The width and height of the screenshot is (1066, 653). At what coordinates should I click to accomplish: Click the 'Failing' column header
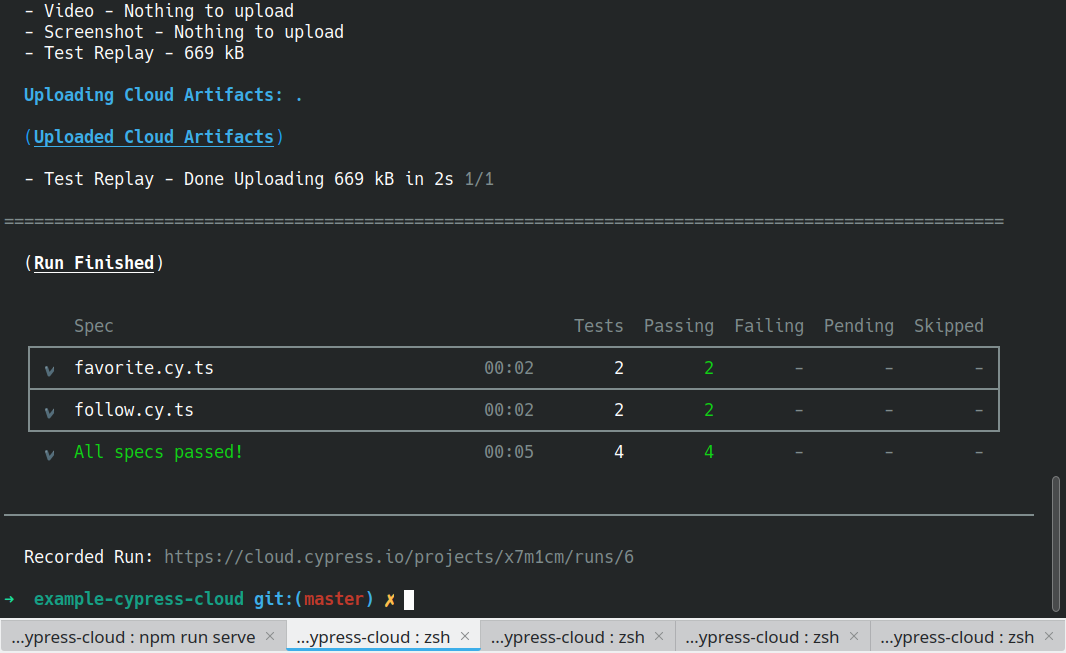pyautogui.click(x=769, y=326)
